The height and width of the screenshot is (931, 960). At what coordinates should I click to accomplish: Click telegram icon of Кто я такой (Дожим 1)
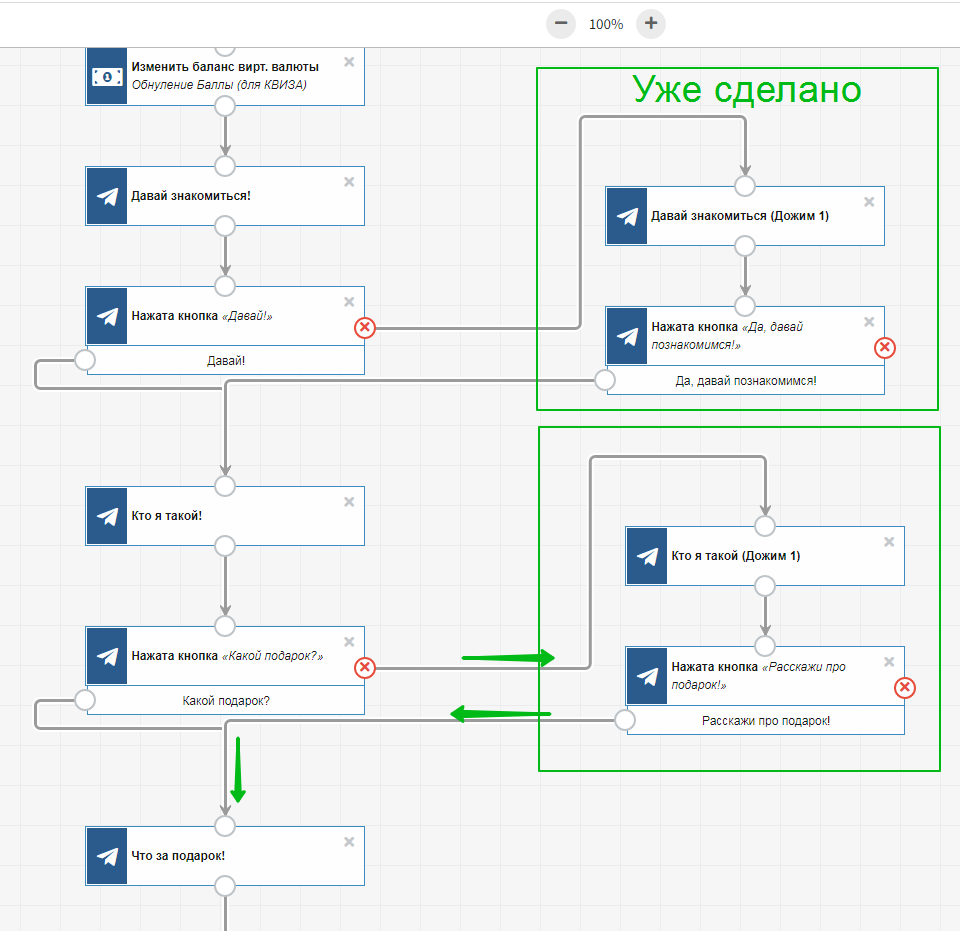647,556
